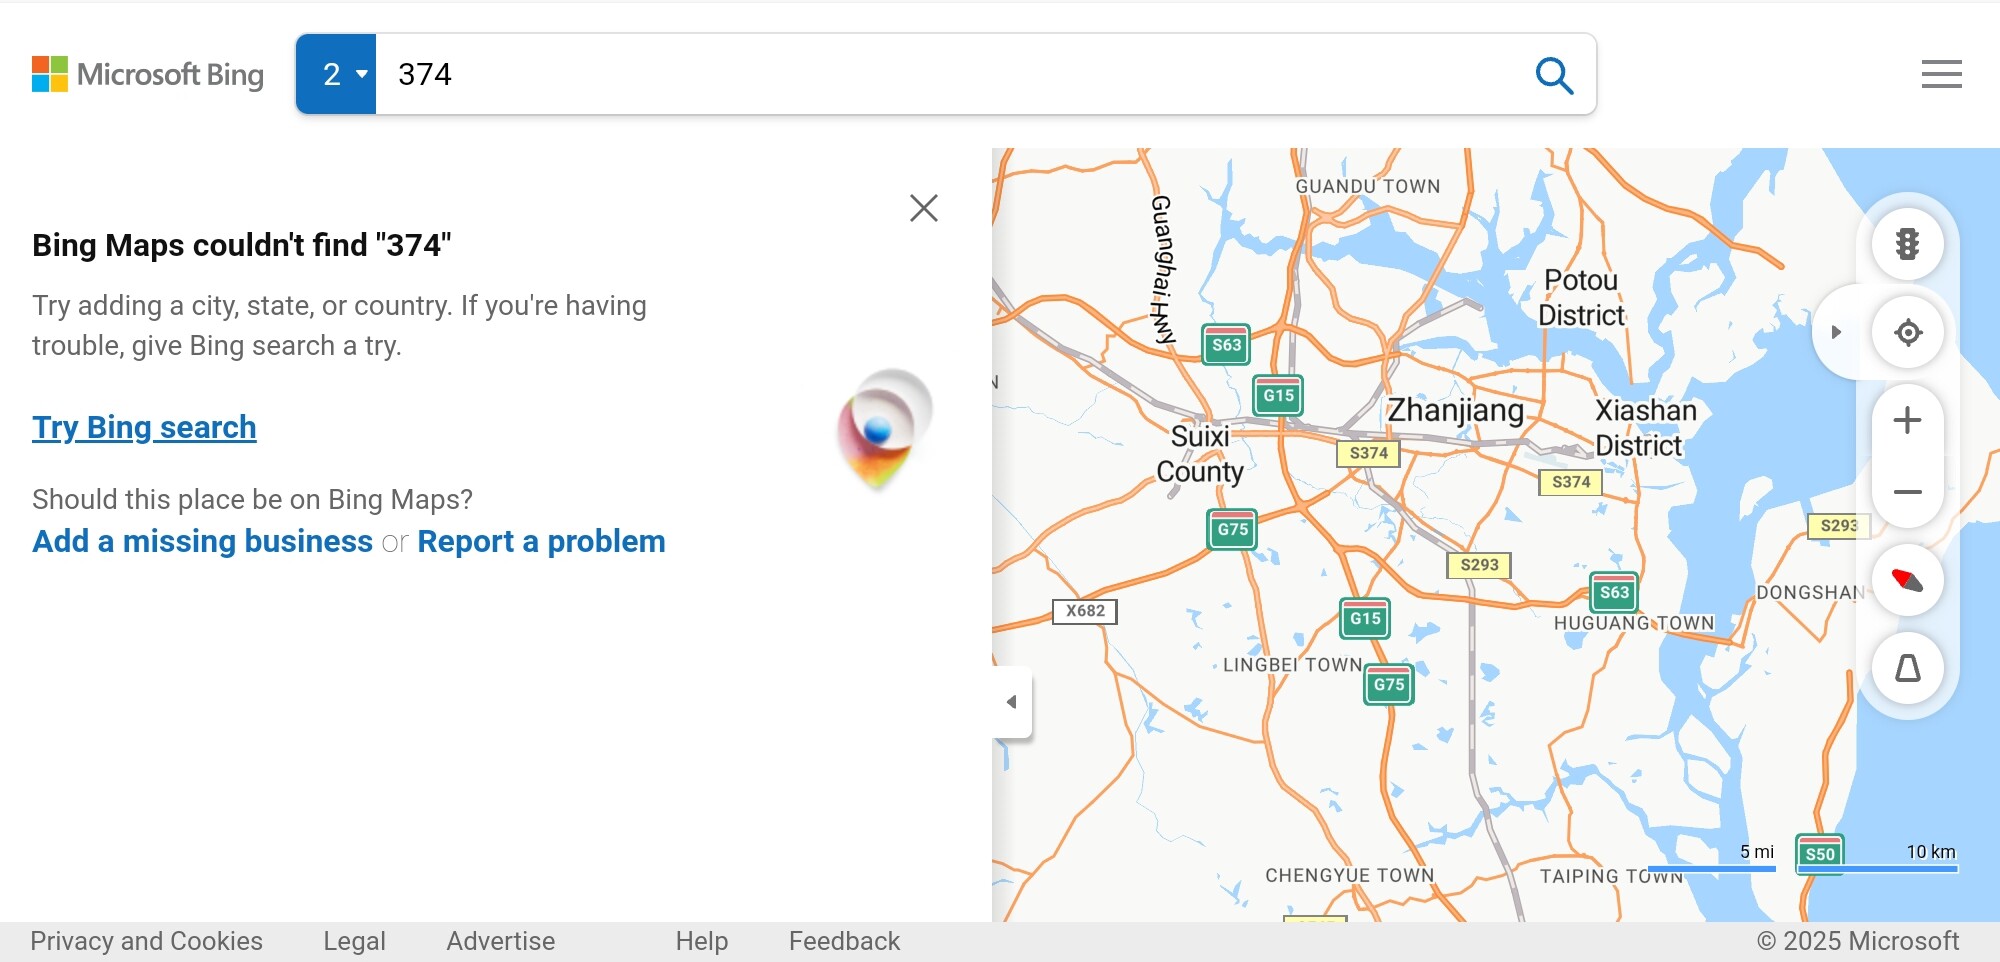Toggle the map tilt view button
The height and width of the screenshot is (962, 2000).
tap(1907, 668)
